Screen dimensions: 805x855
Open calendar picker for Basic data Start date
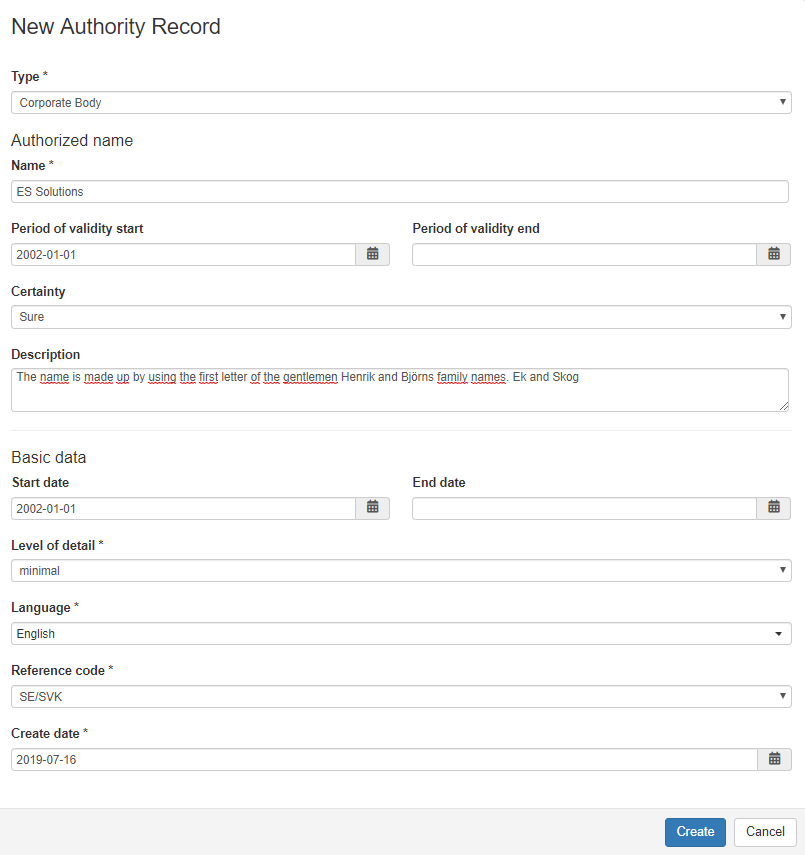tap(373, 508)
